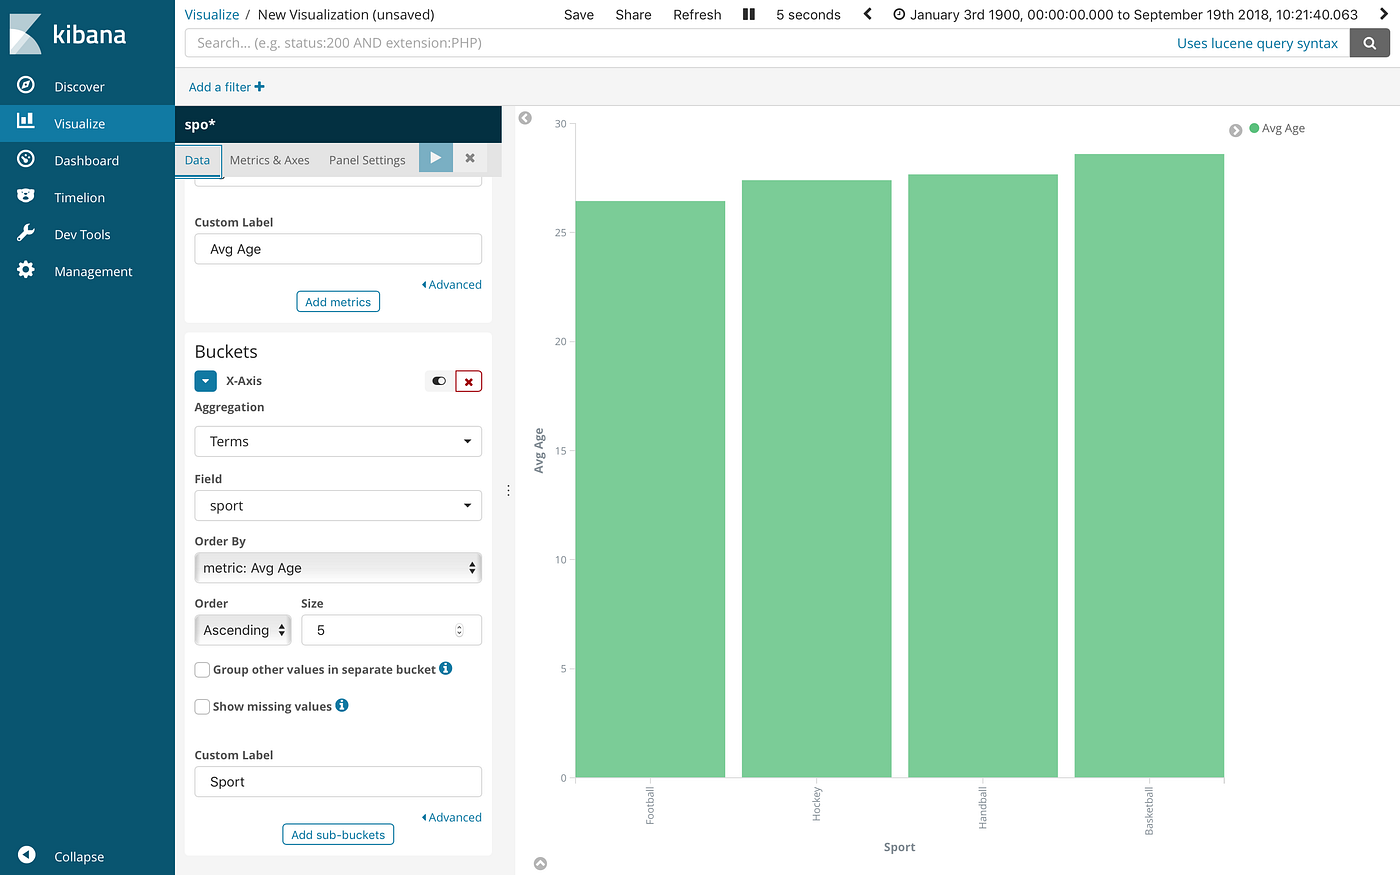Open the Order By metric dropdown
The width and height of the screenshot is (1400, 875).
tap(337, 567)
